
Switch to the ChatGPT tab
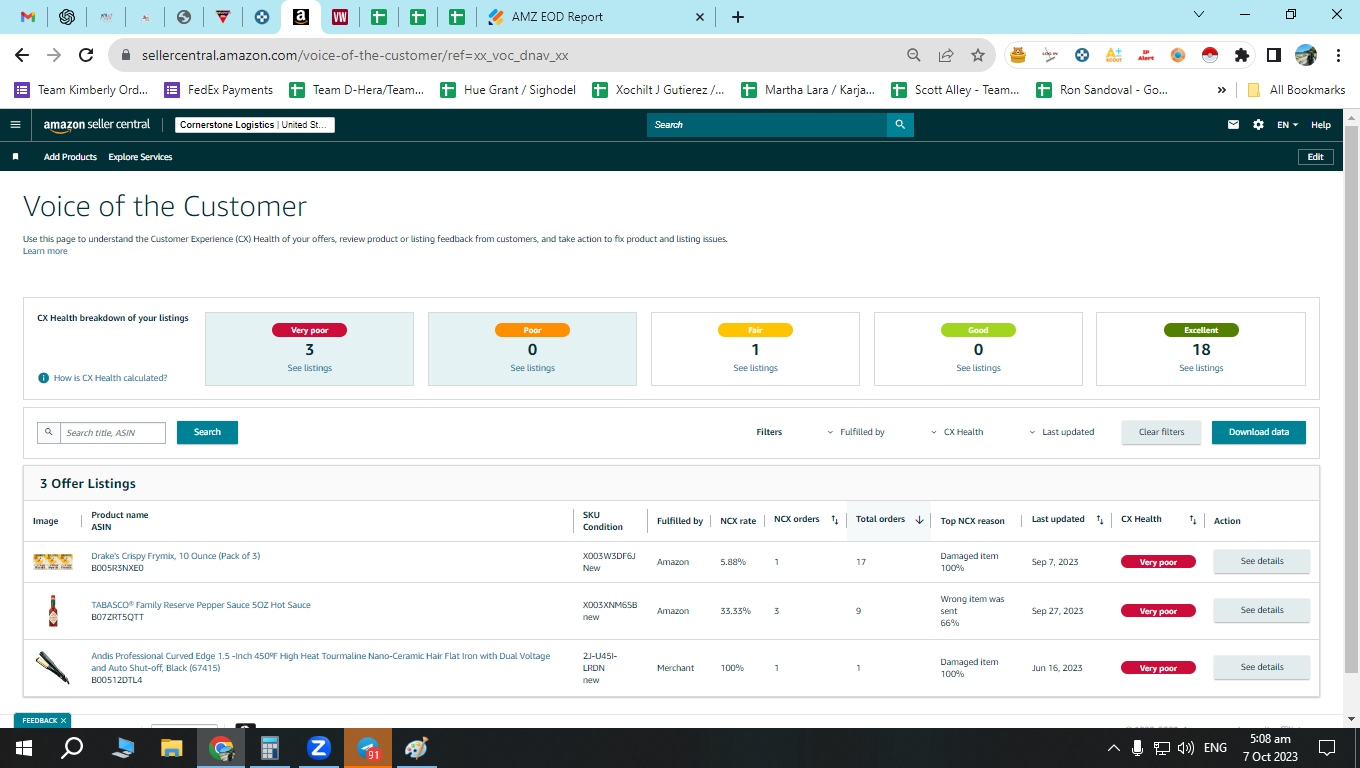pos(67,17)
